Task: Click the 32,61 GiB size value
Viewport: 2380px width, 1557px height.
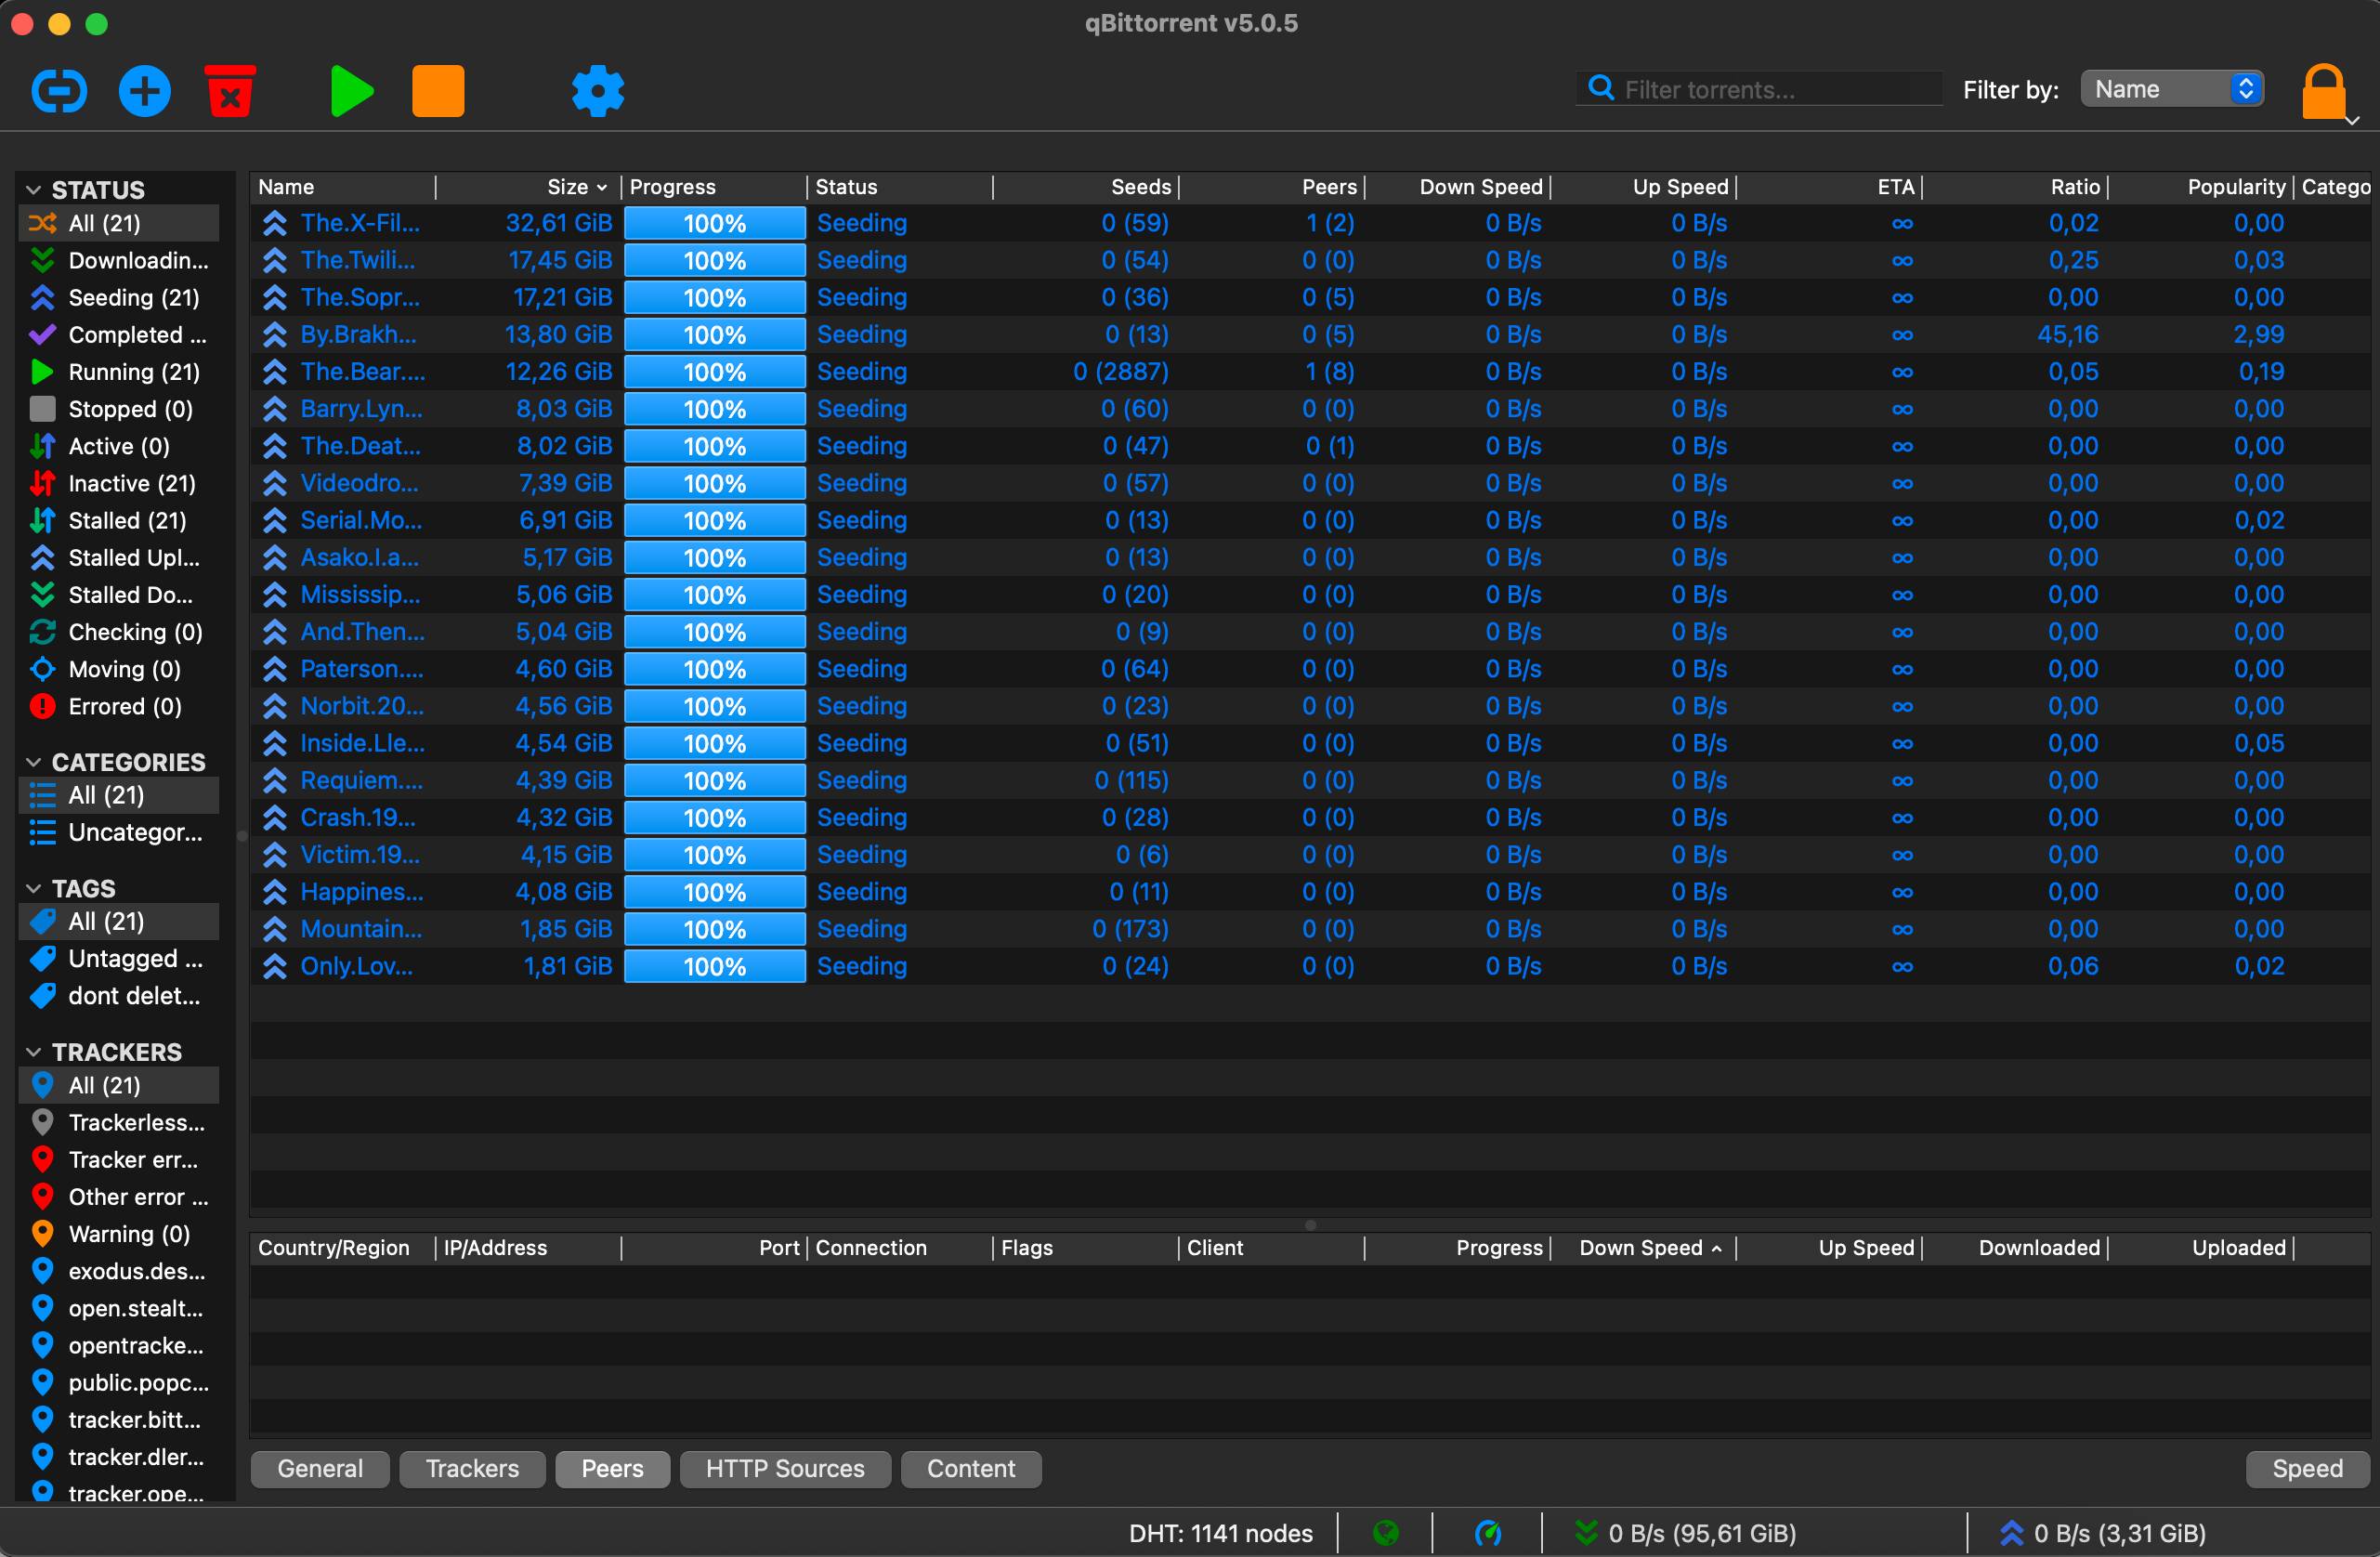Action: 559,223
